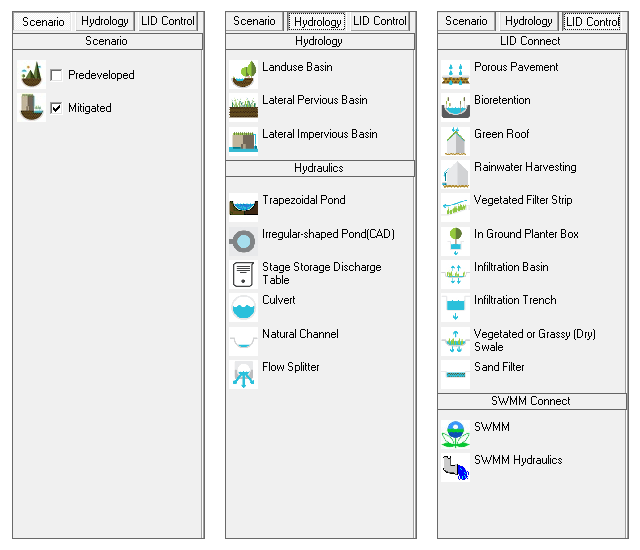Select the Stage Storage Discharge Table icon

coord(243,274)
